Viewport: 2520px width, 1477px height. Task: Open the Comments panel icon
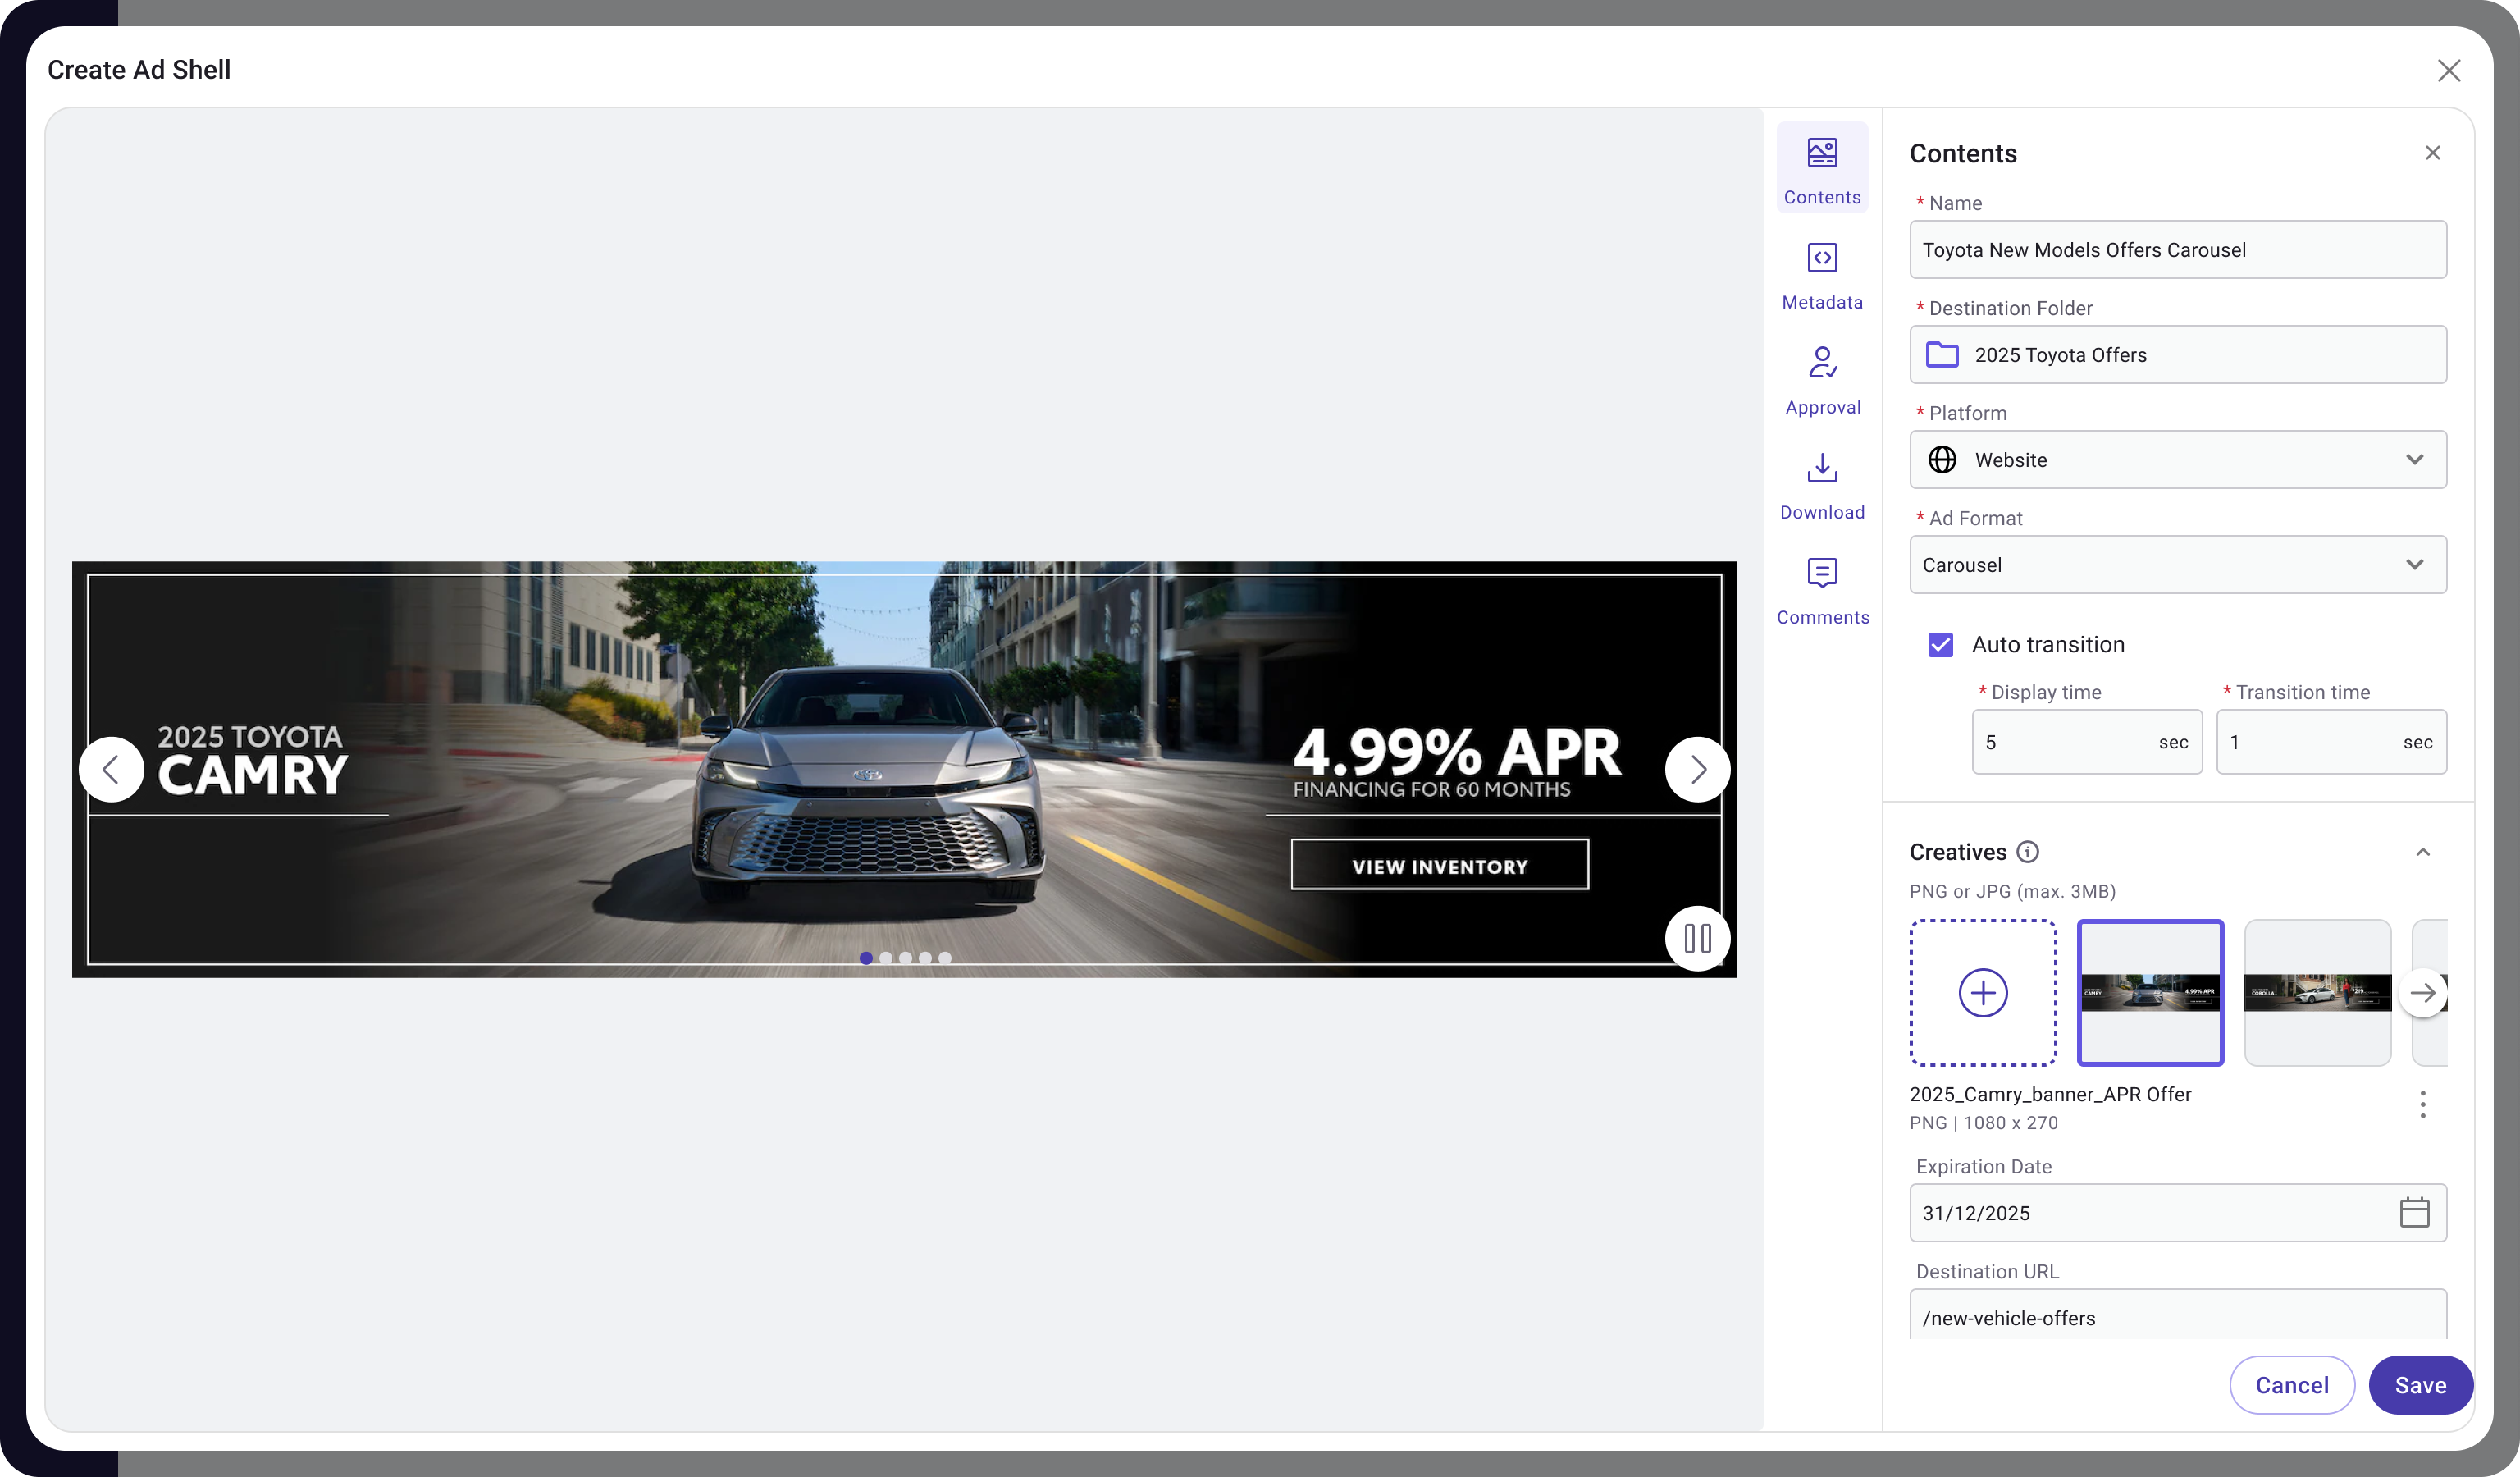1822,589
